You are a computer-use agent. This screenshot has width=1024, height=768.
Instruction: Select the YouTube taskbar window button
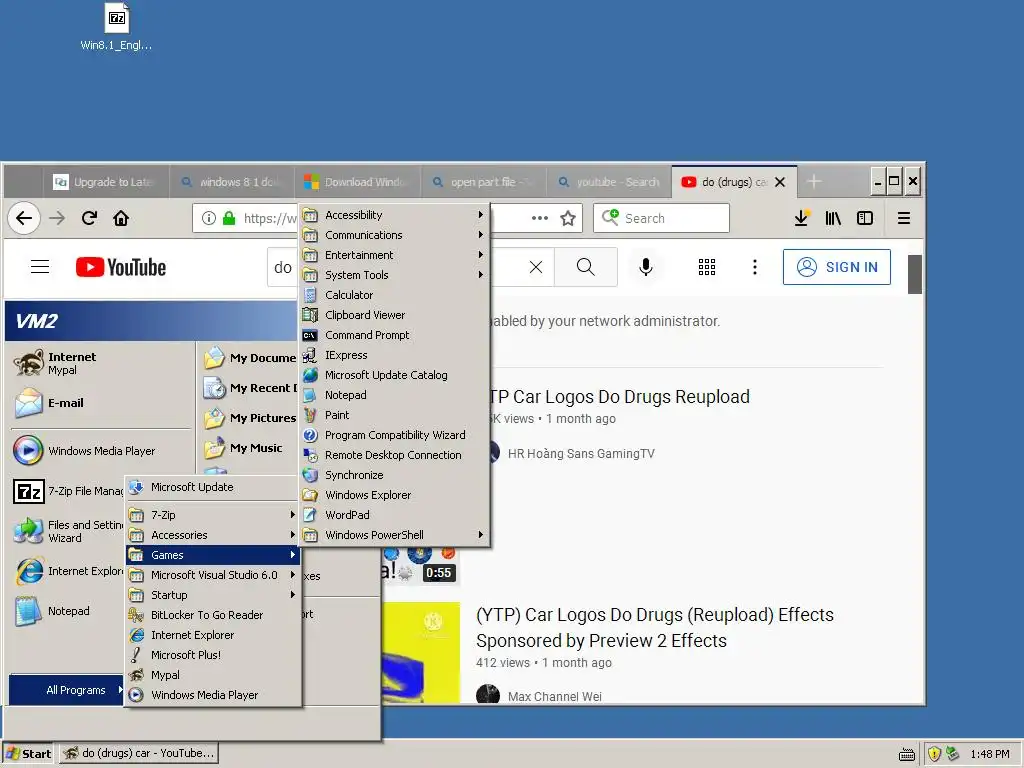click(x=138, y=754)
